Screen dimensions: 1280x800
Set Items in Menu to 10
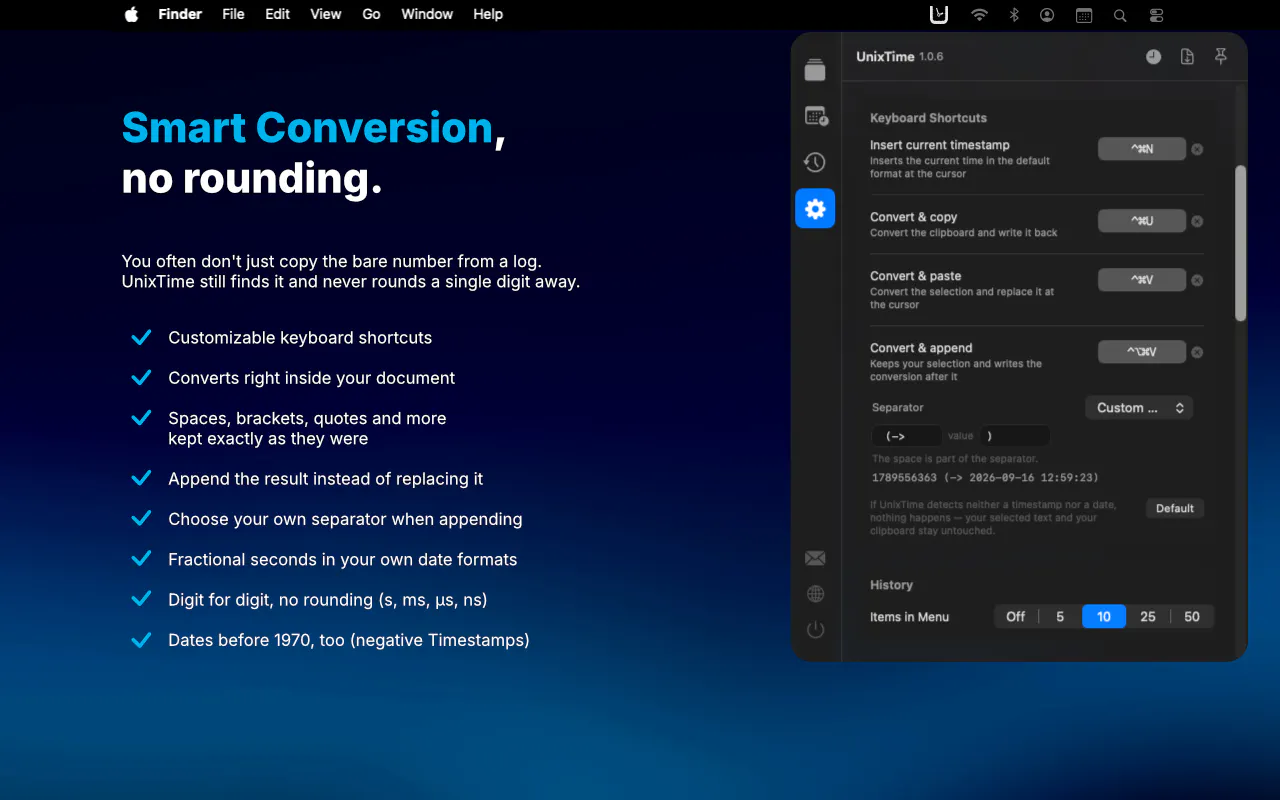pyautogui.click(x=1104, y=616)
